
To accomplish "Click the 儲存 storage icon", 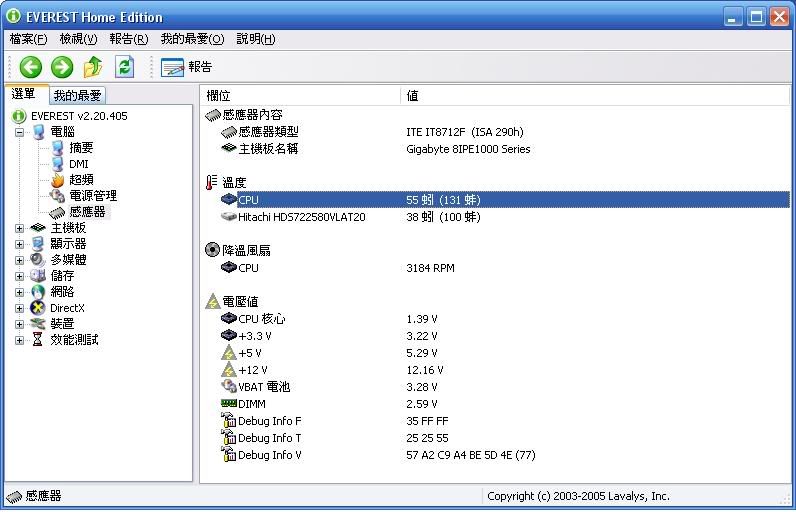I will coord(38,276).
